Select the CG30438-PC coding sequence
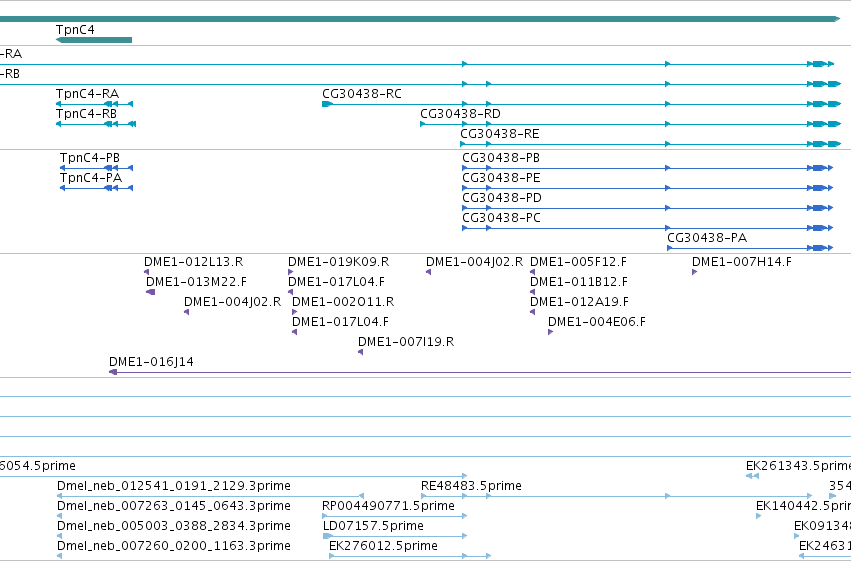Screen dimensions: 851x561 tap(647, 228)
